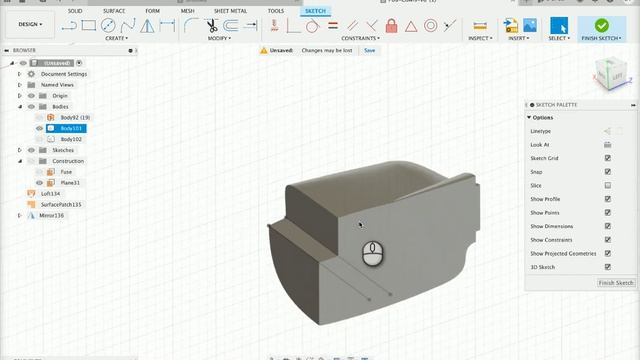
Task: Click the Insert Canvas image icon
Action: pos(530,26)
